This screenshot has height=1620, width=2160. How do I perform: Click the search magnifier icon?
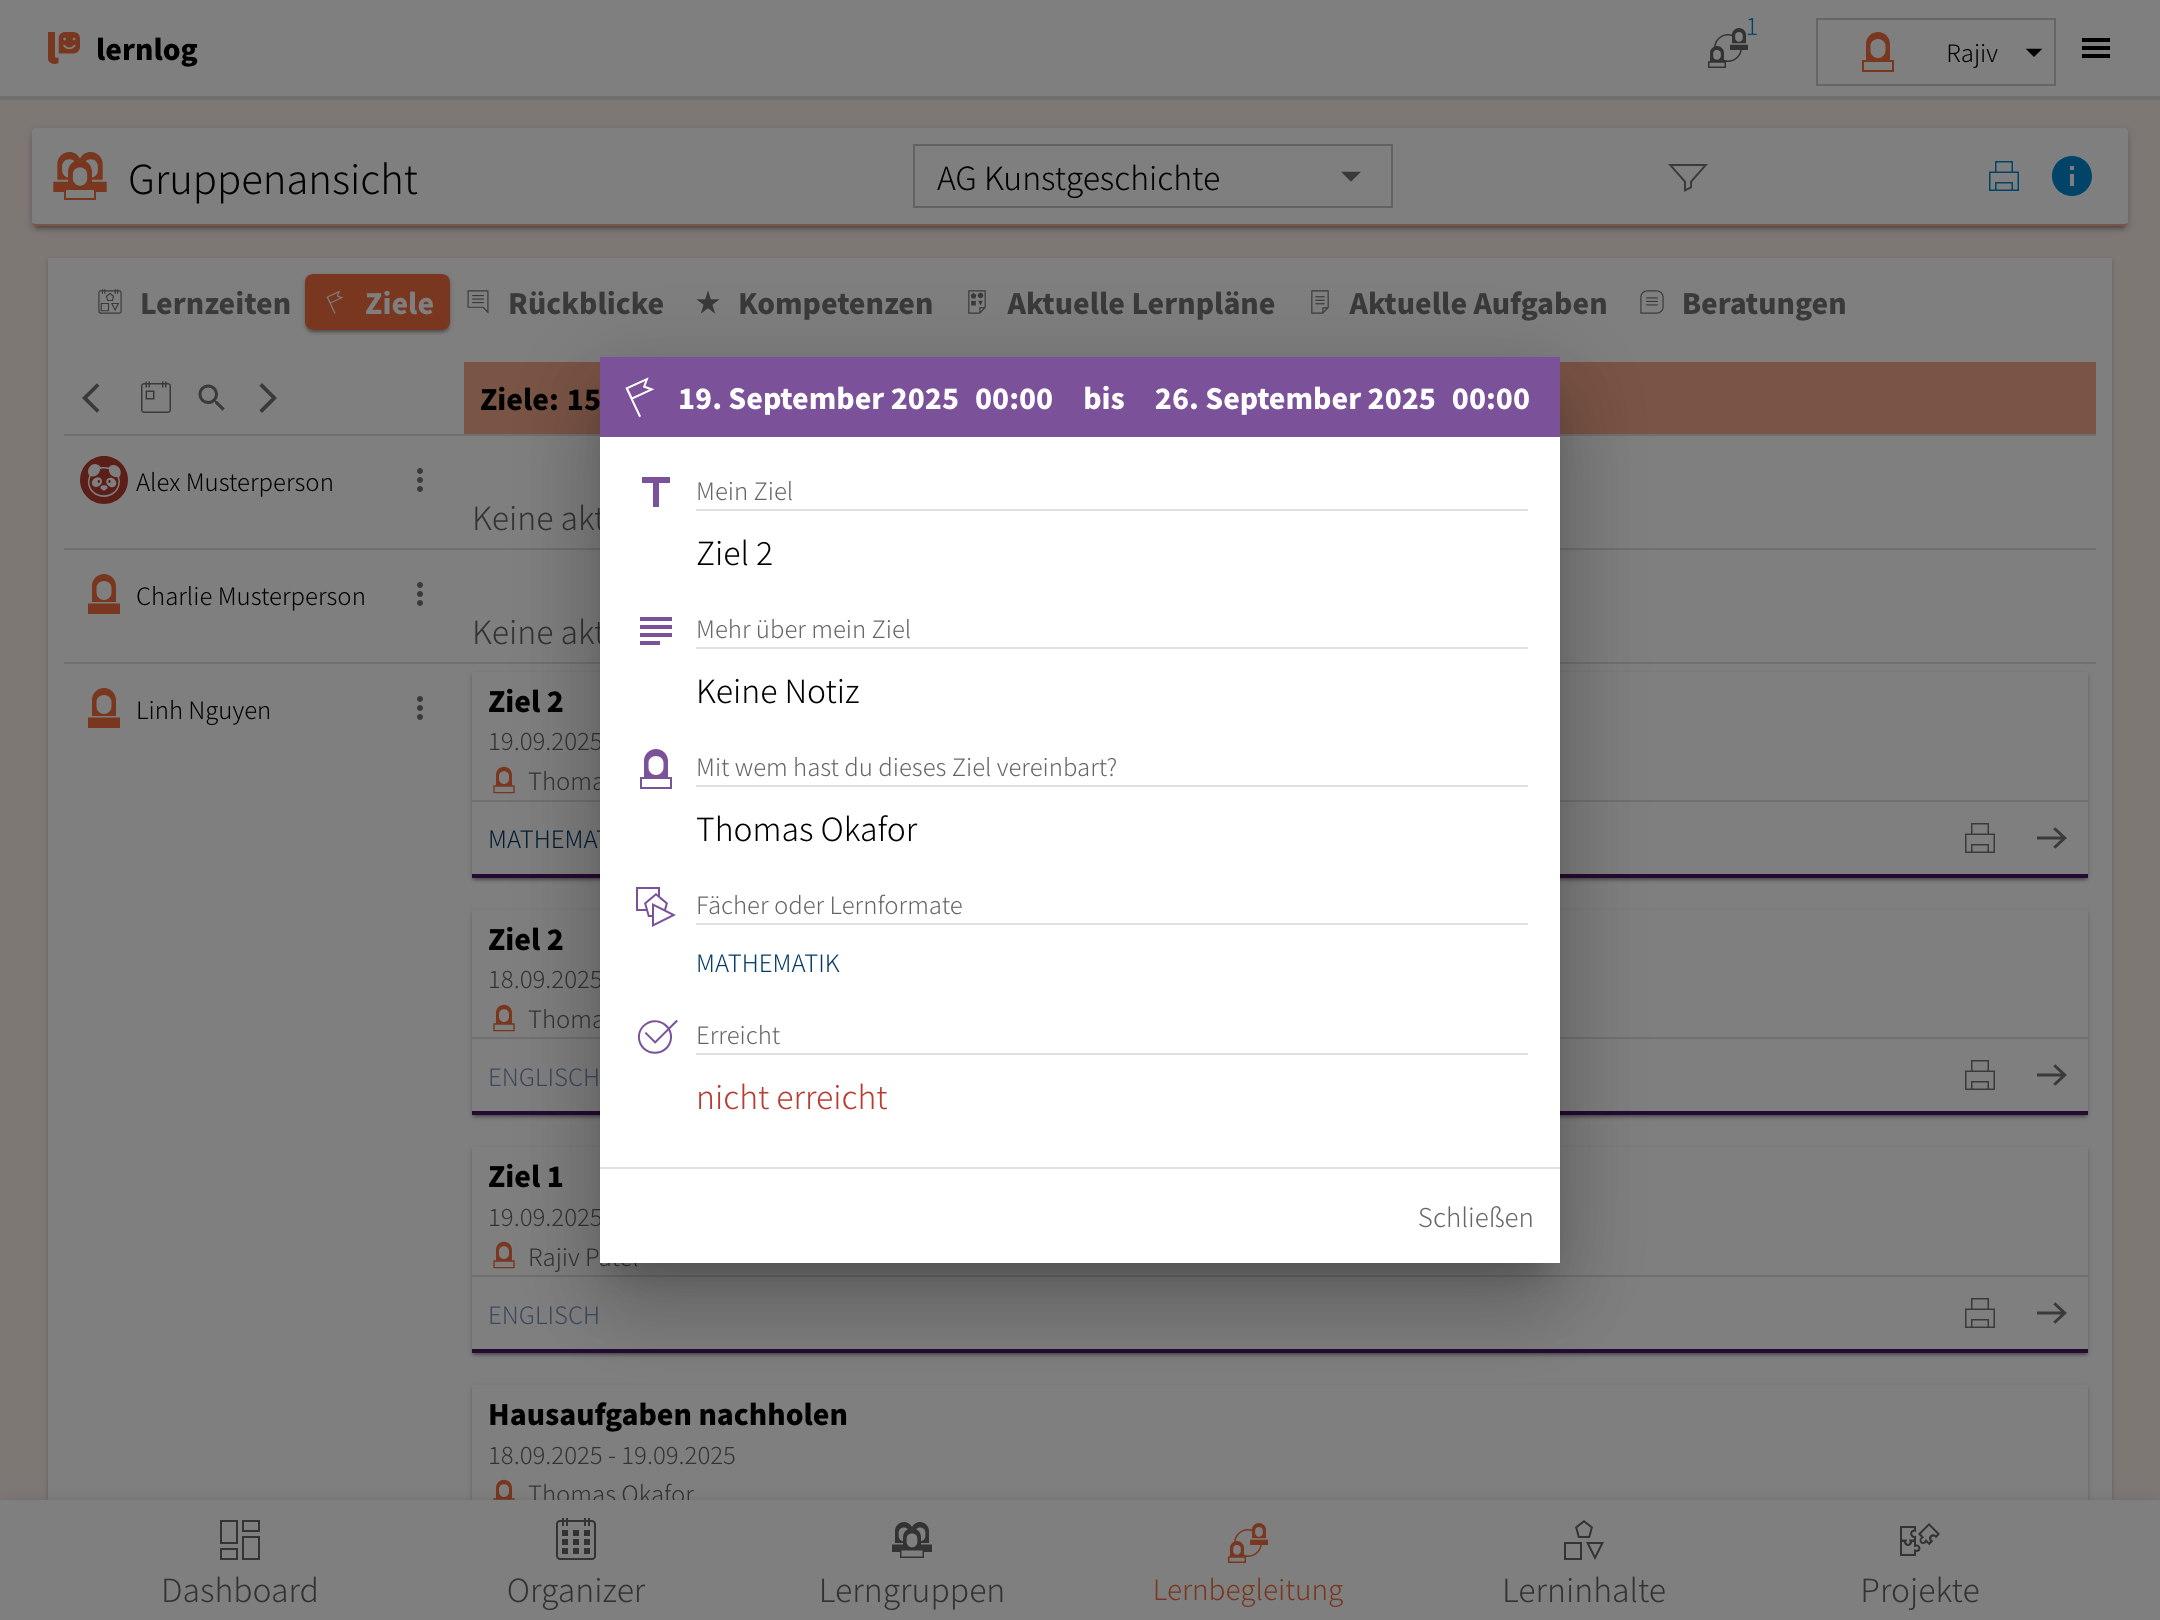pyautogui.click(x=211, y=397)
